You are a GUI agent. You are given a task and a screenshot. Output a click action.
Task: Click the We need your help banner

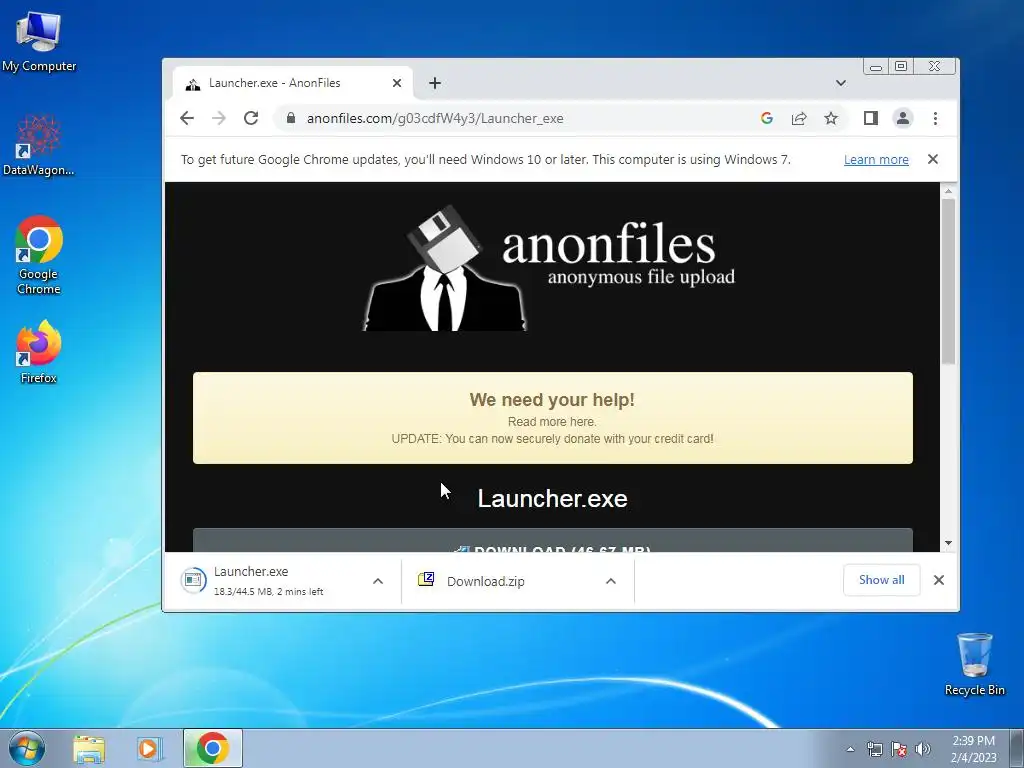click(x=552, y=418)
